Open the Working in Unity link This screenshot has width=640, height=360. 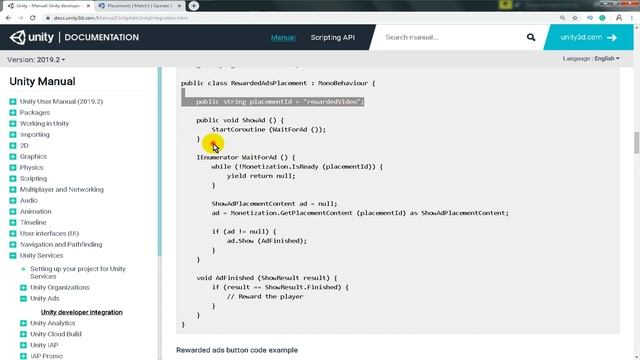coord(44,124)
